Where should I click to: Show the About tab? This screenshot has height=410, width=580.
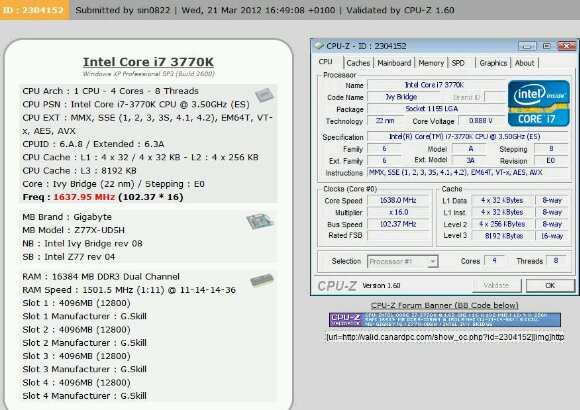click(x=525, y=63)
